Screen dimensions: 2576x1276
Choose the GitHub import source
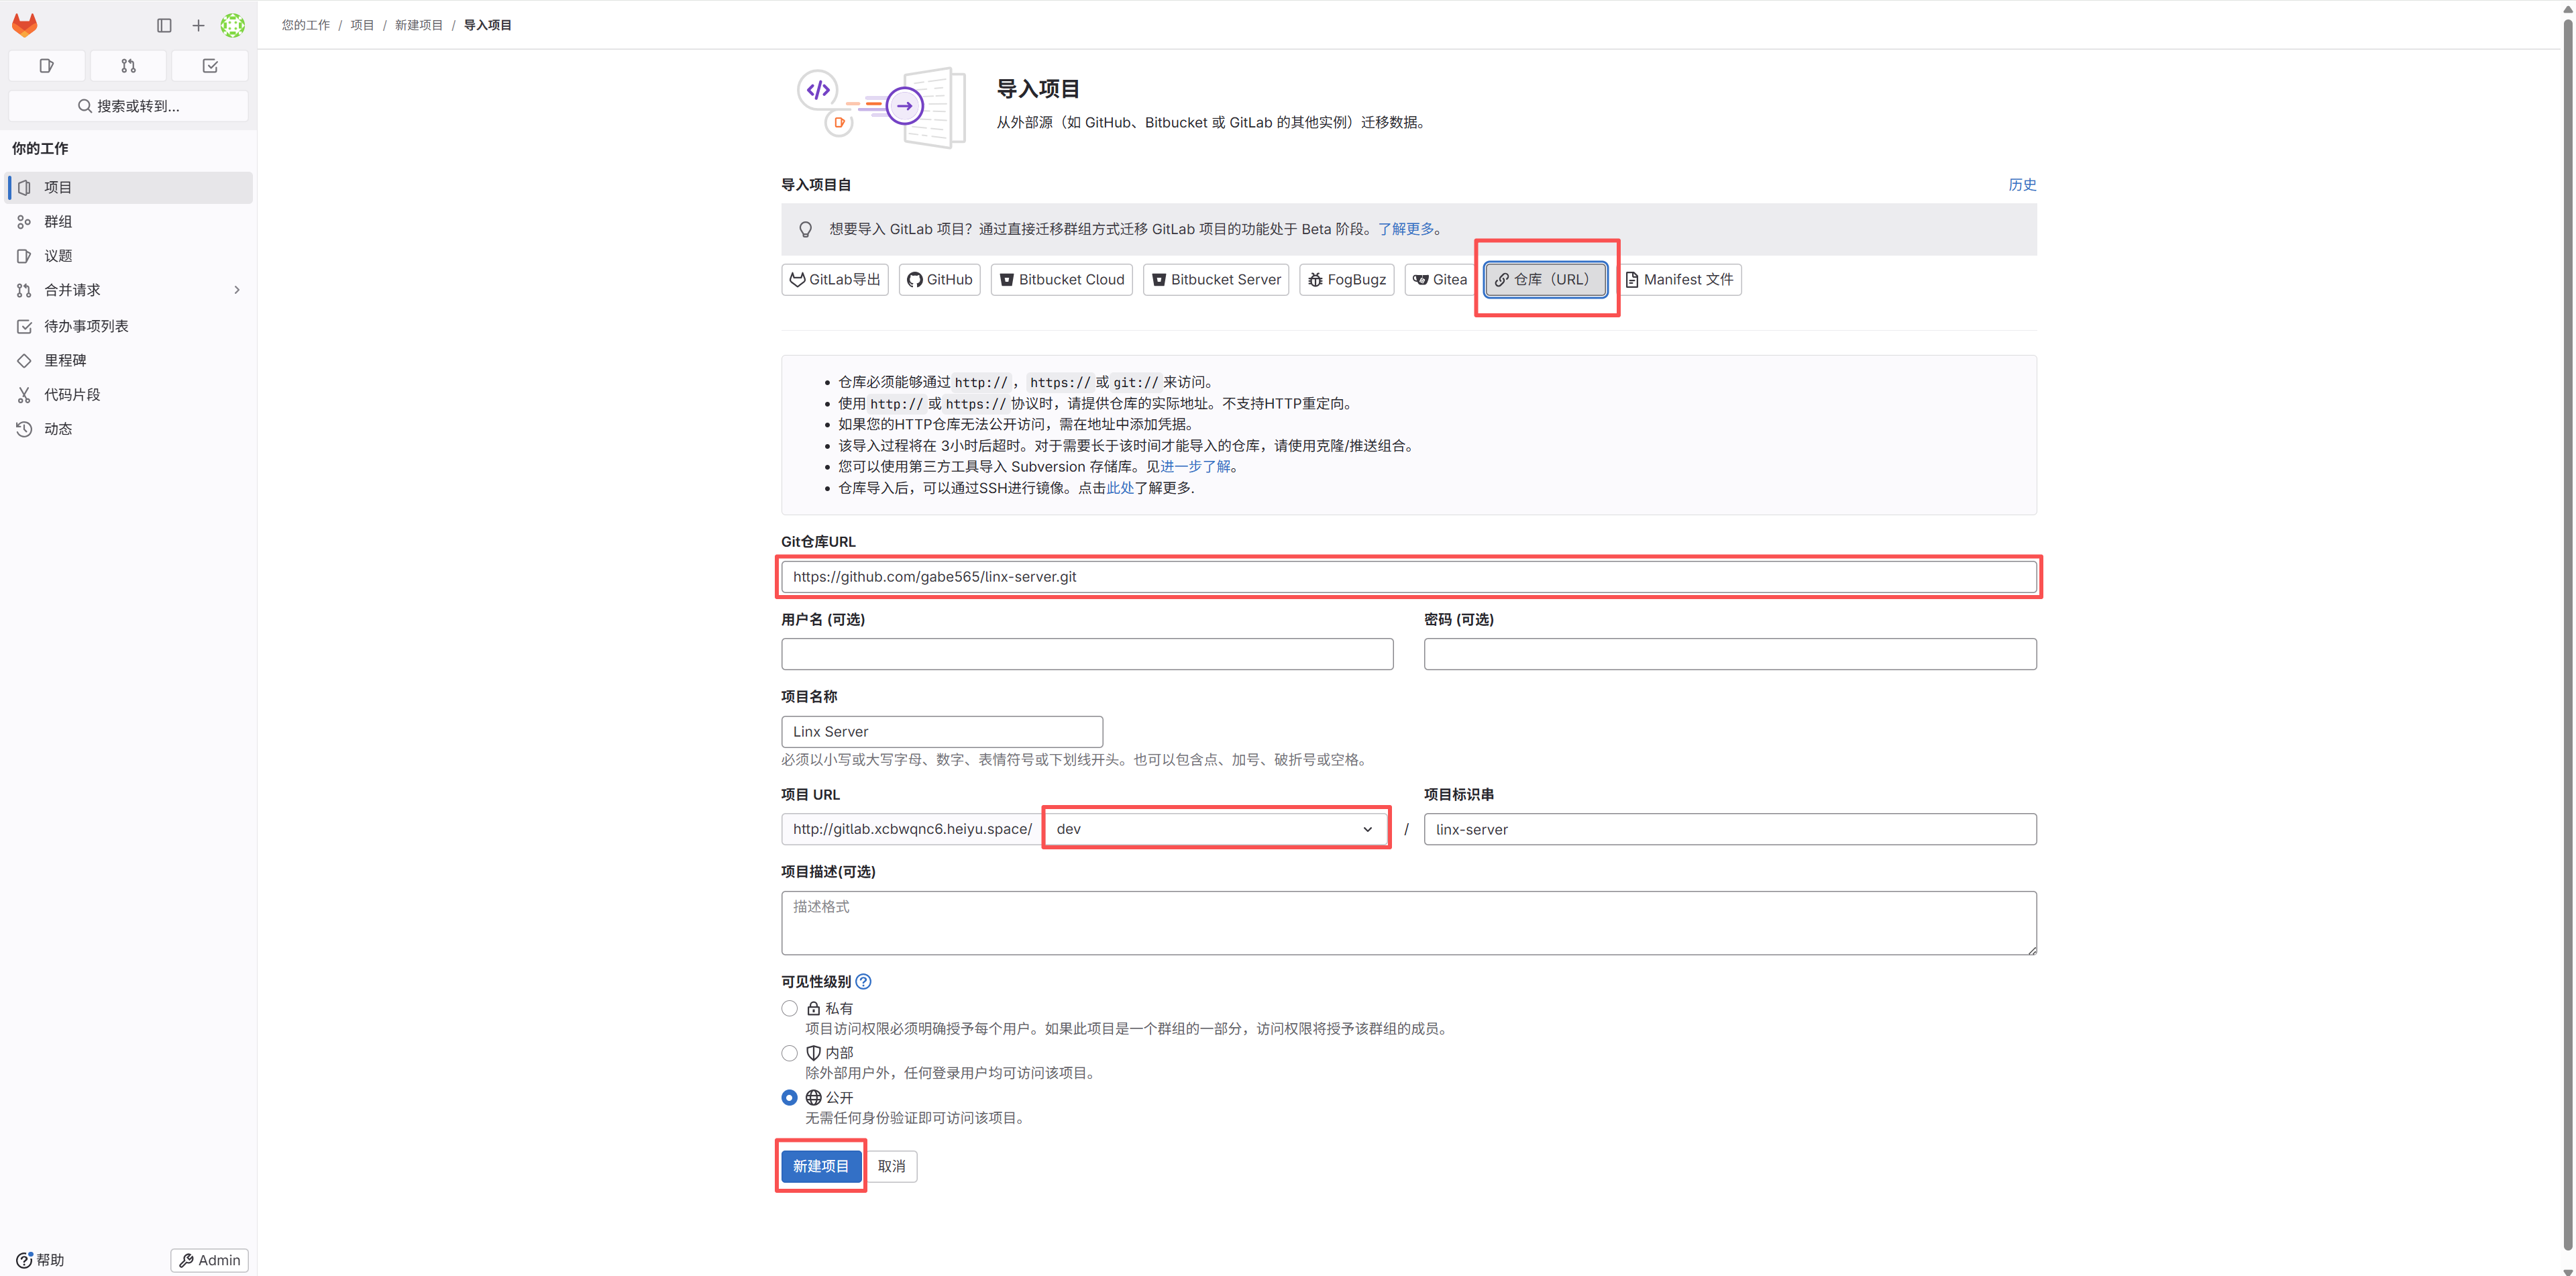(x=939, y=280)
